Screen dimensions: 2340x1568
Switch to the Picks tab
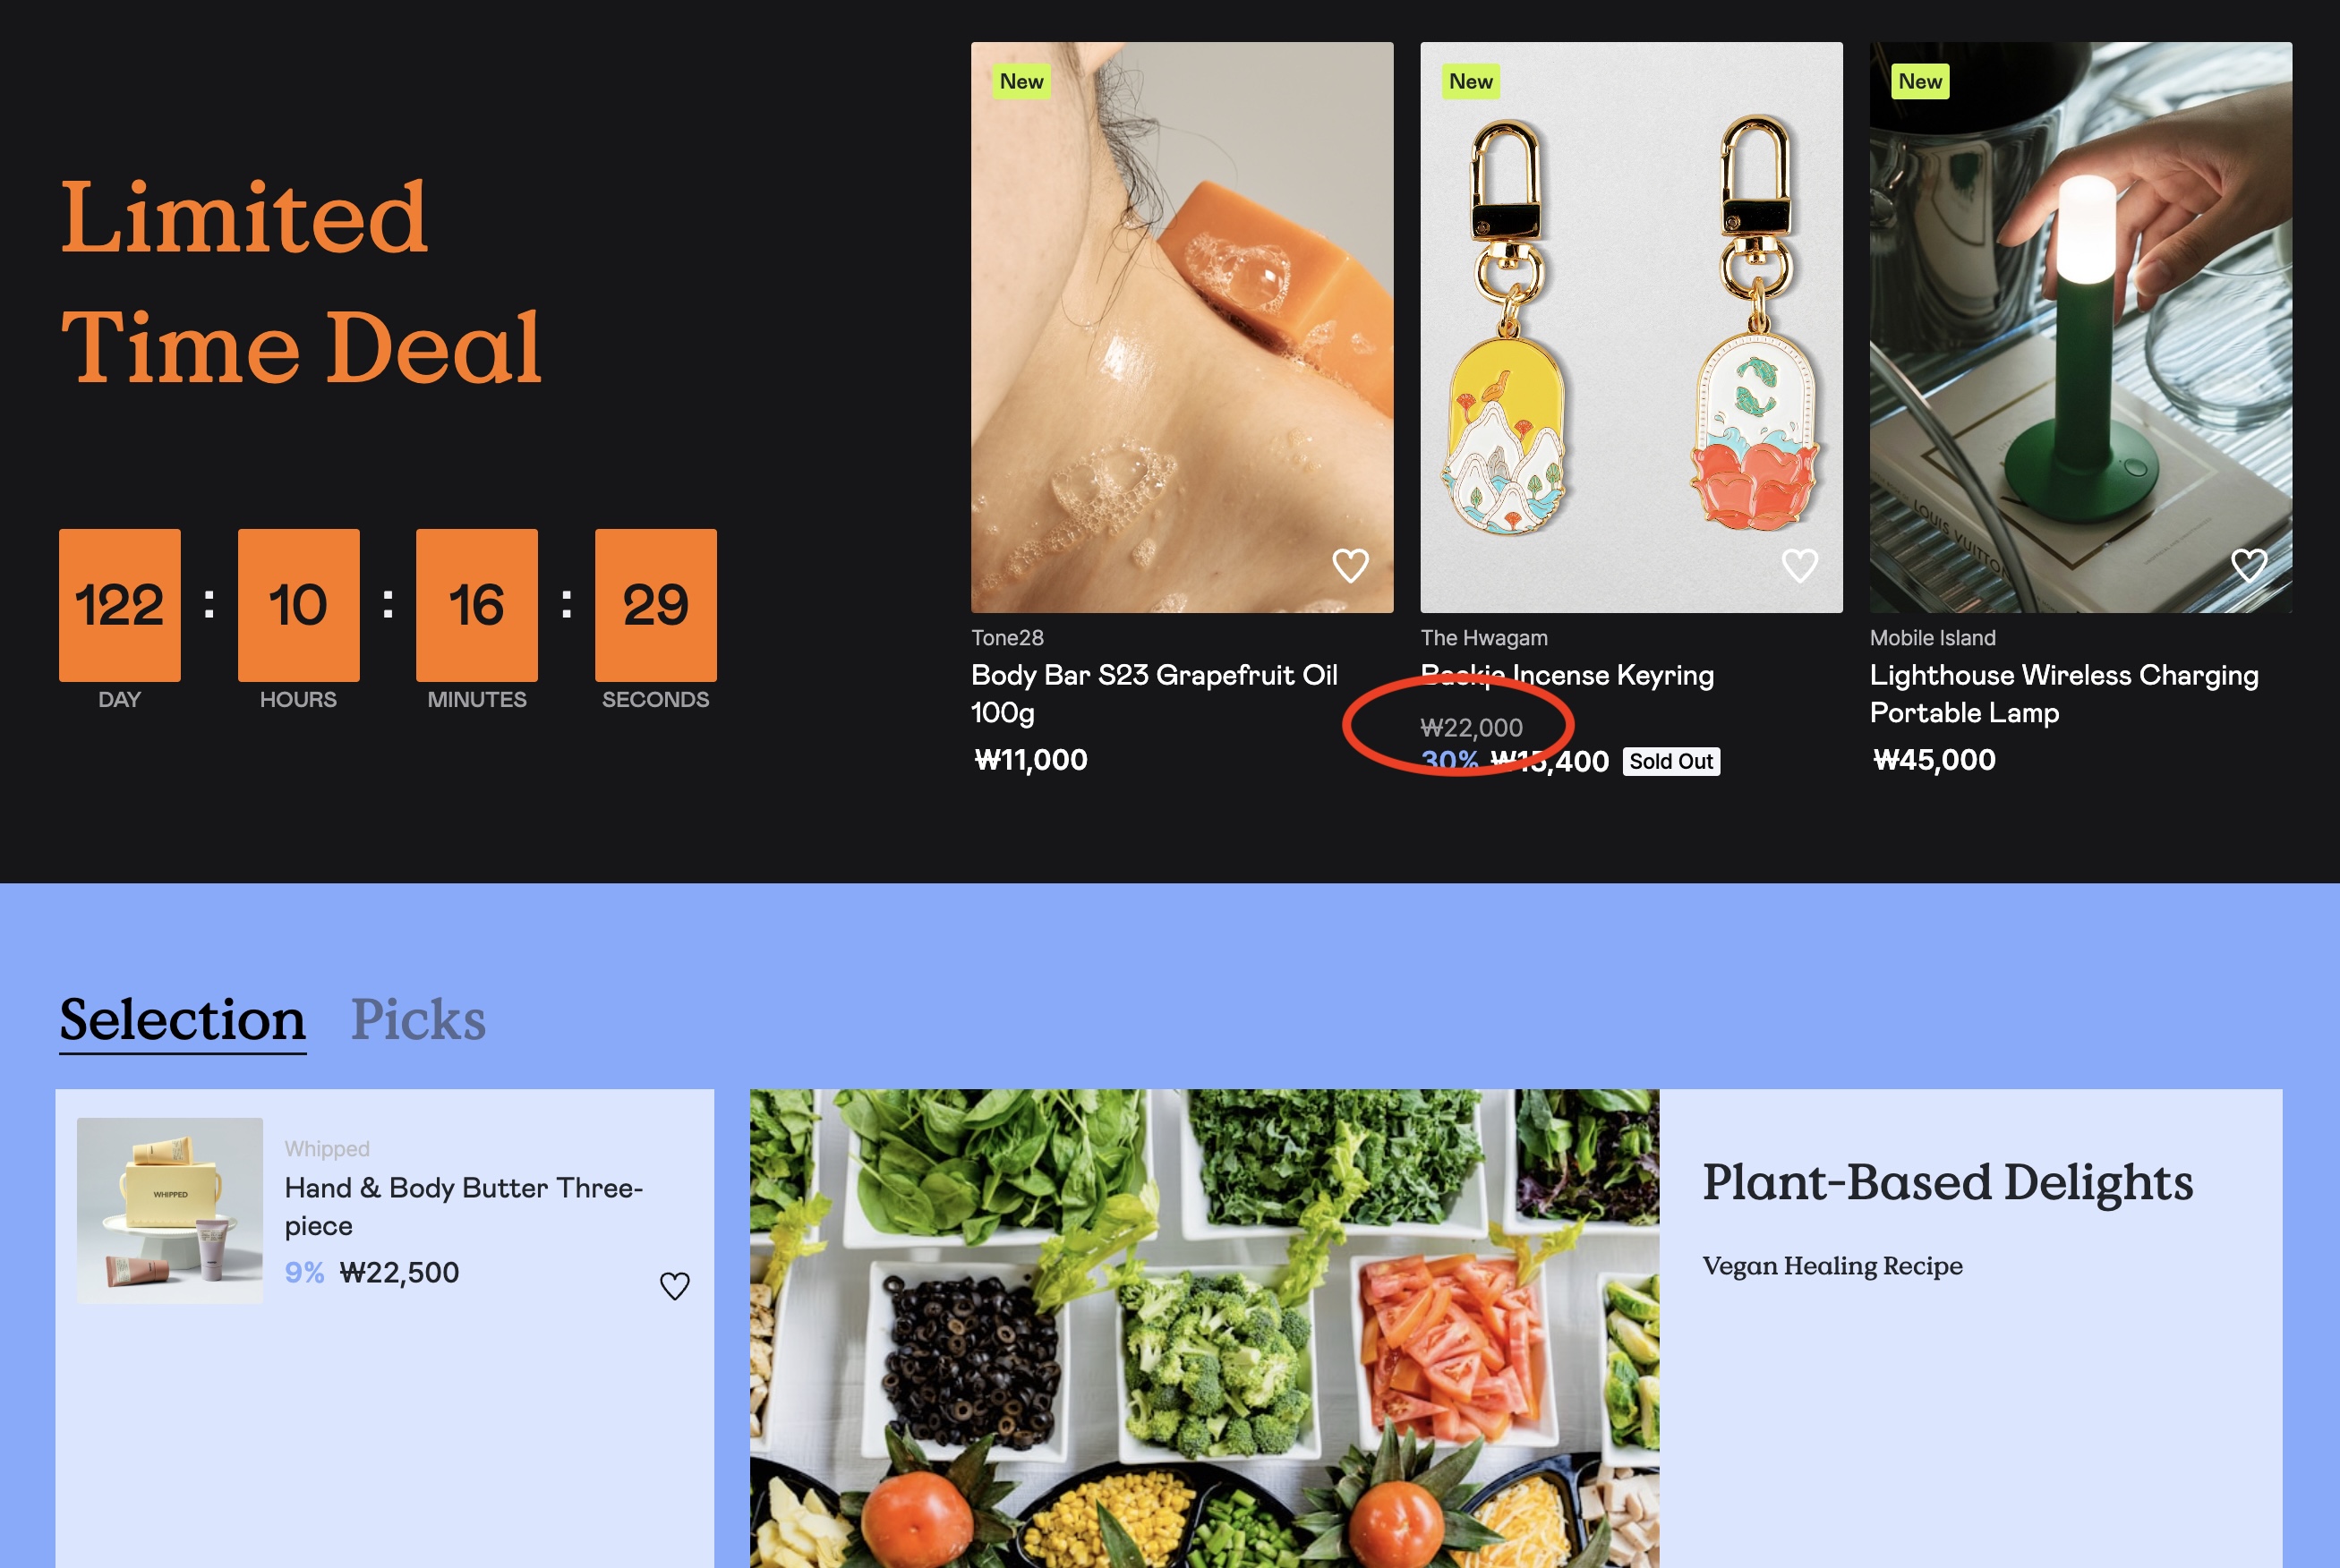pyautogui.click(x=418, y=1020)
